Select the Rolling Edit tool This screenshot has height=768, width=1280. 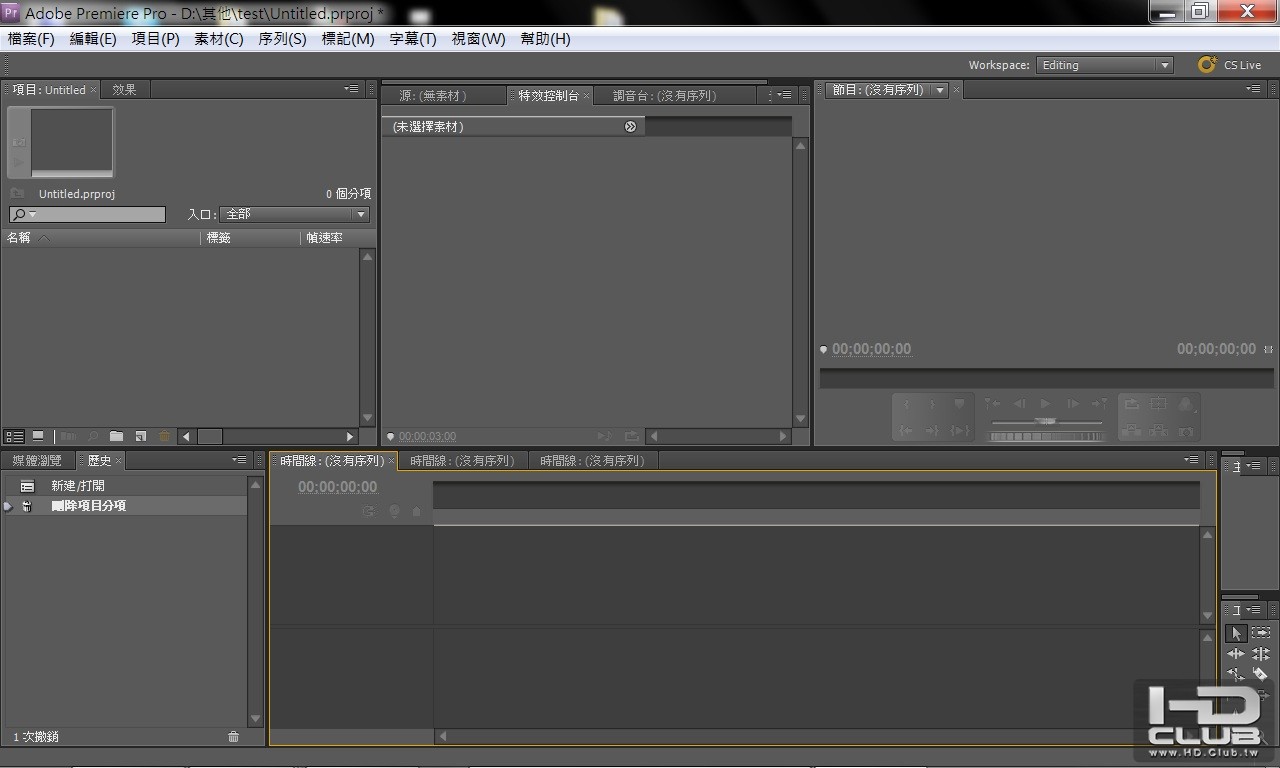pyautogui.click(x=1261, y=654)
